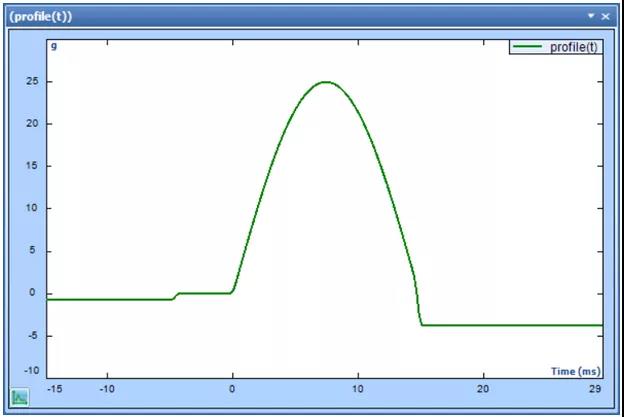Click the 15 tick on the Y-axis
624x417 pixels.
pos(32,166)
